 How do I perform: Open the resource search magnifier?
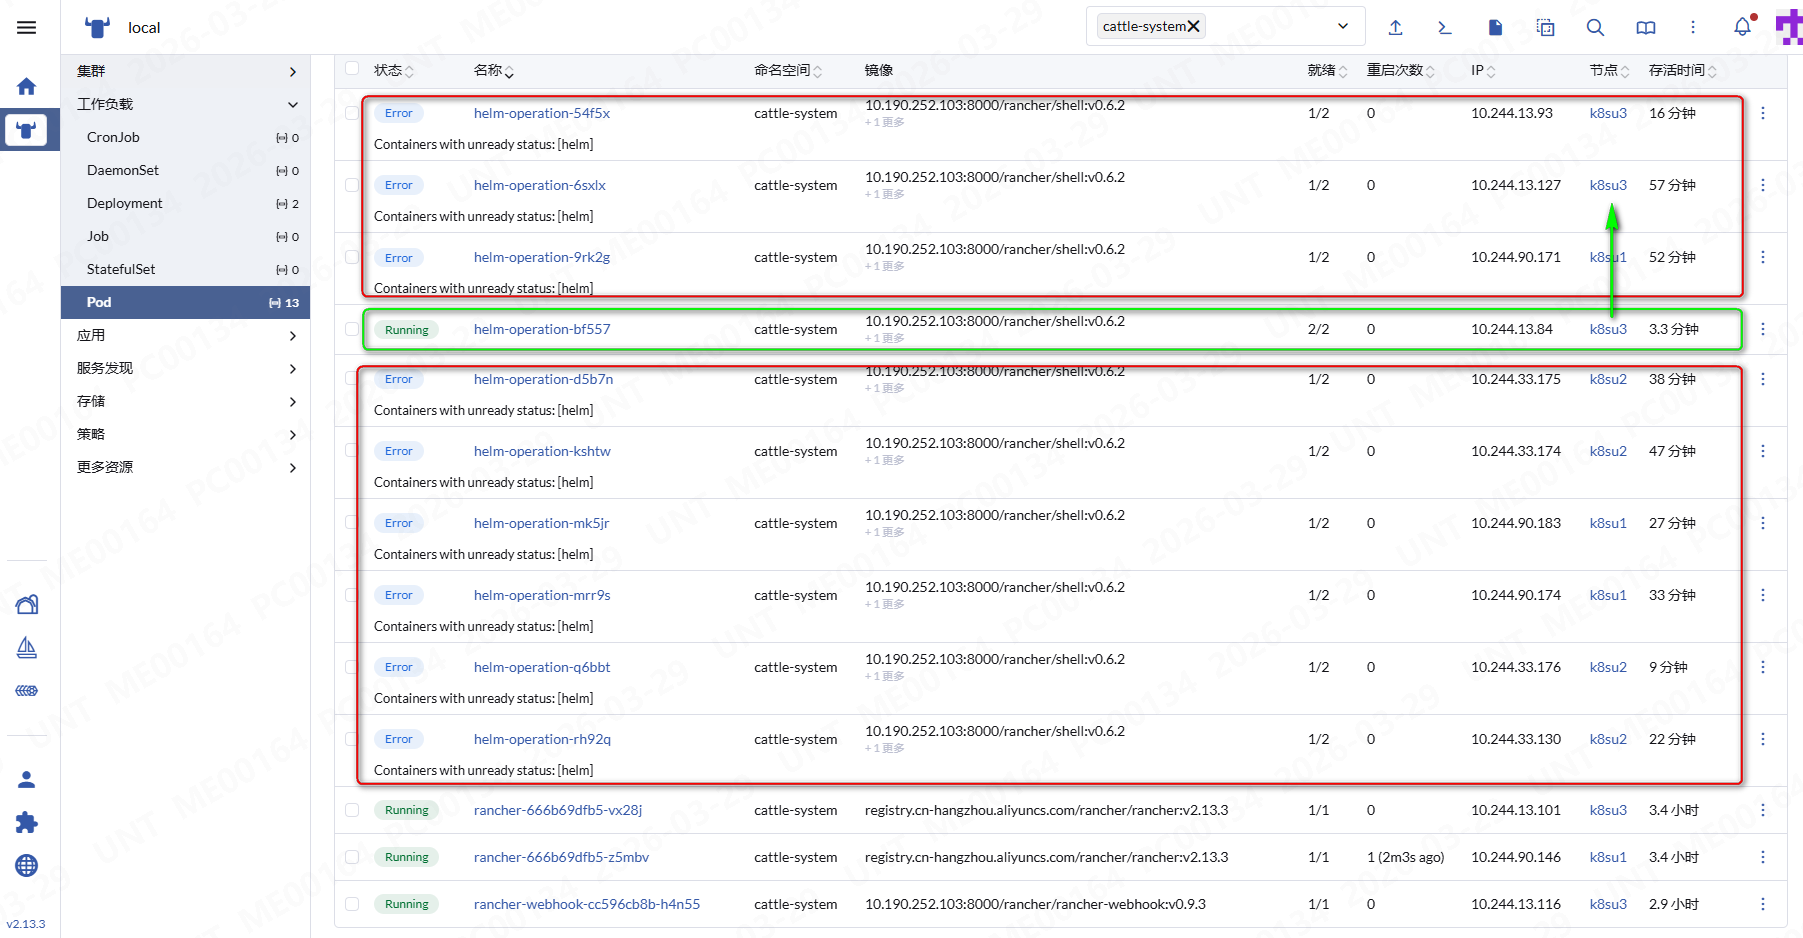coord(1595,27)
